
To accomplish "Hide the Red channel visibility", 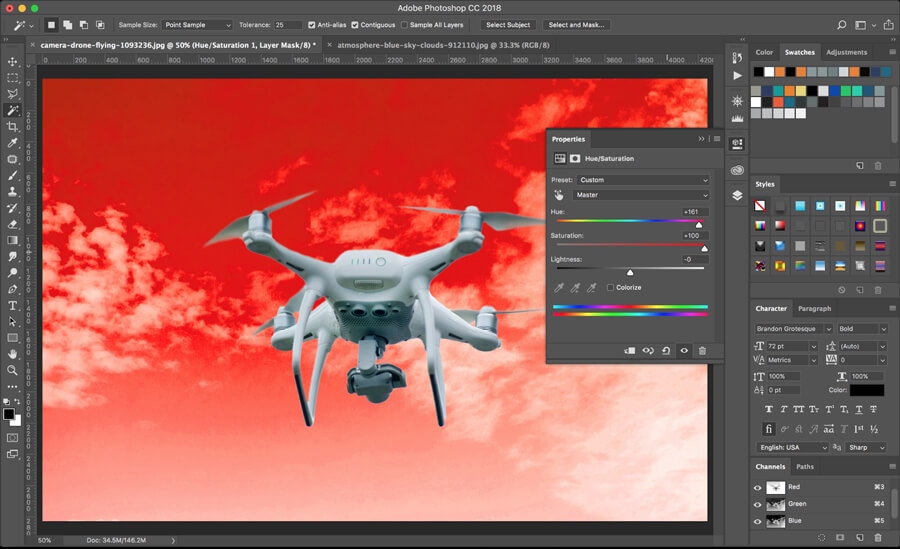I will [757, 488].
